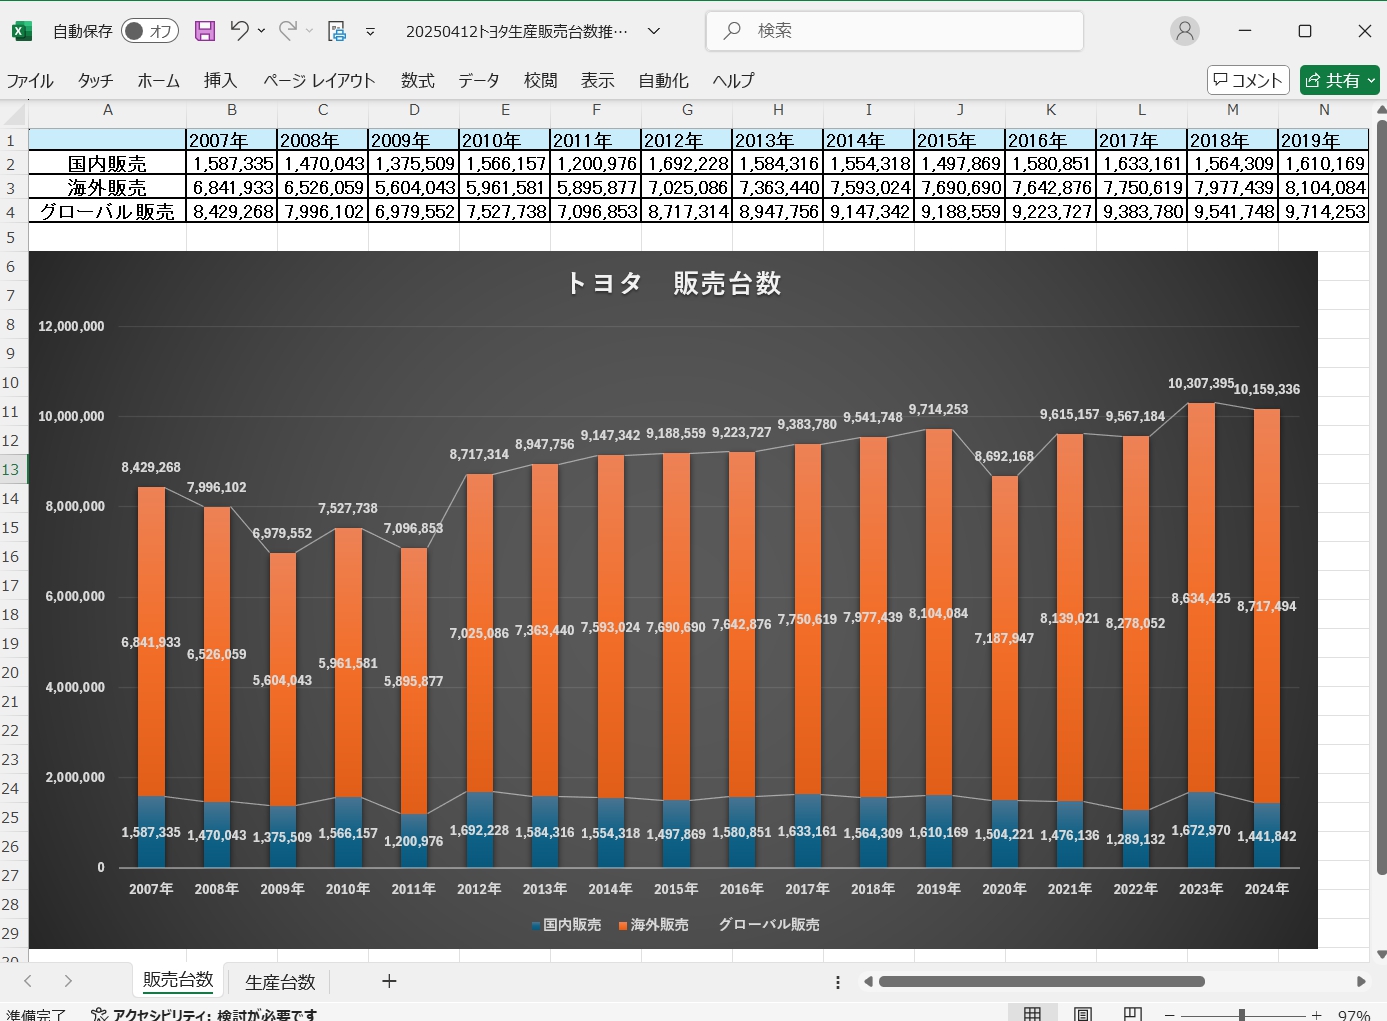Image resolution: width=1387 pixels, height=1021 pixels.
Task: Open the user account profile icon
Action: click(1185, 31)
